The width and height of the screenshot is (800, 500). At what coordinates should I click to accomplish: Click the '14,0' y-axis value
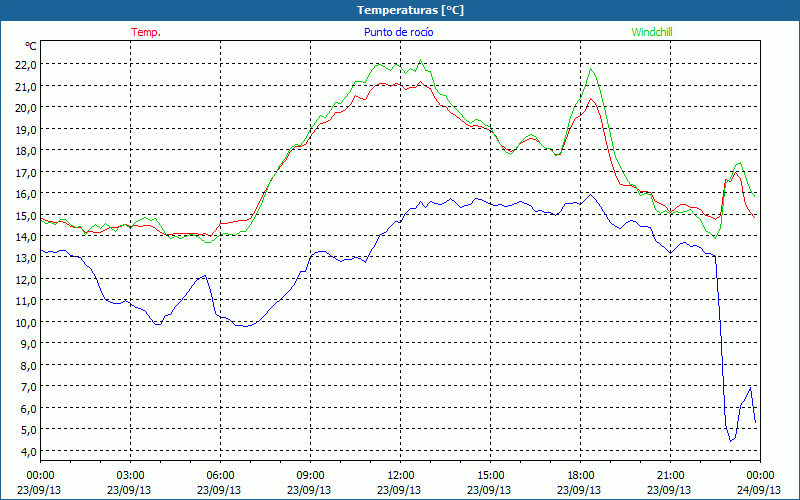[x=26, y=237]
